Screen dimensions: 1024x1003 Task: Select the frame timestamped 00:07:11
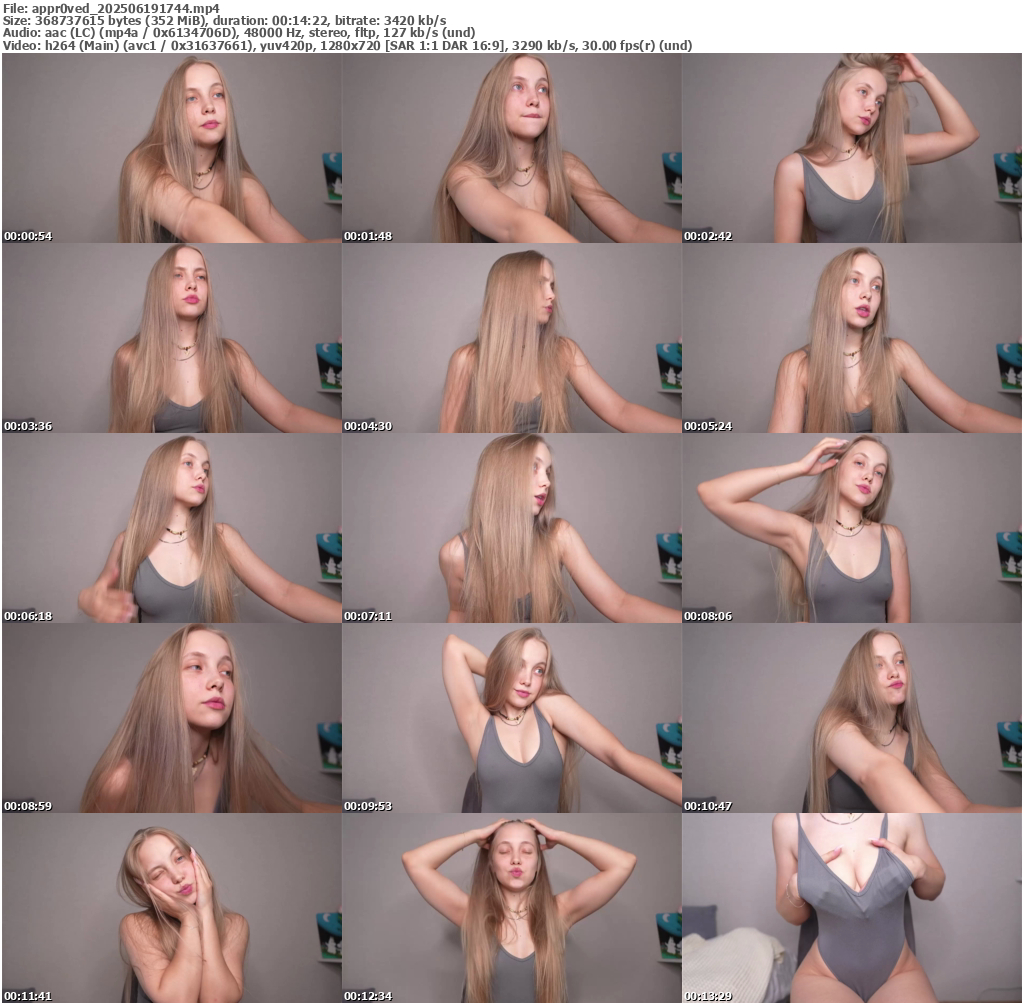click(x=512, y=528)
